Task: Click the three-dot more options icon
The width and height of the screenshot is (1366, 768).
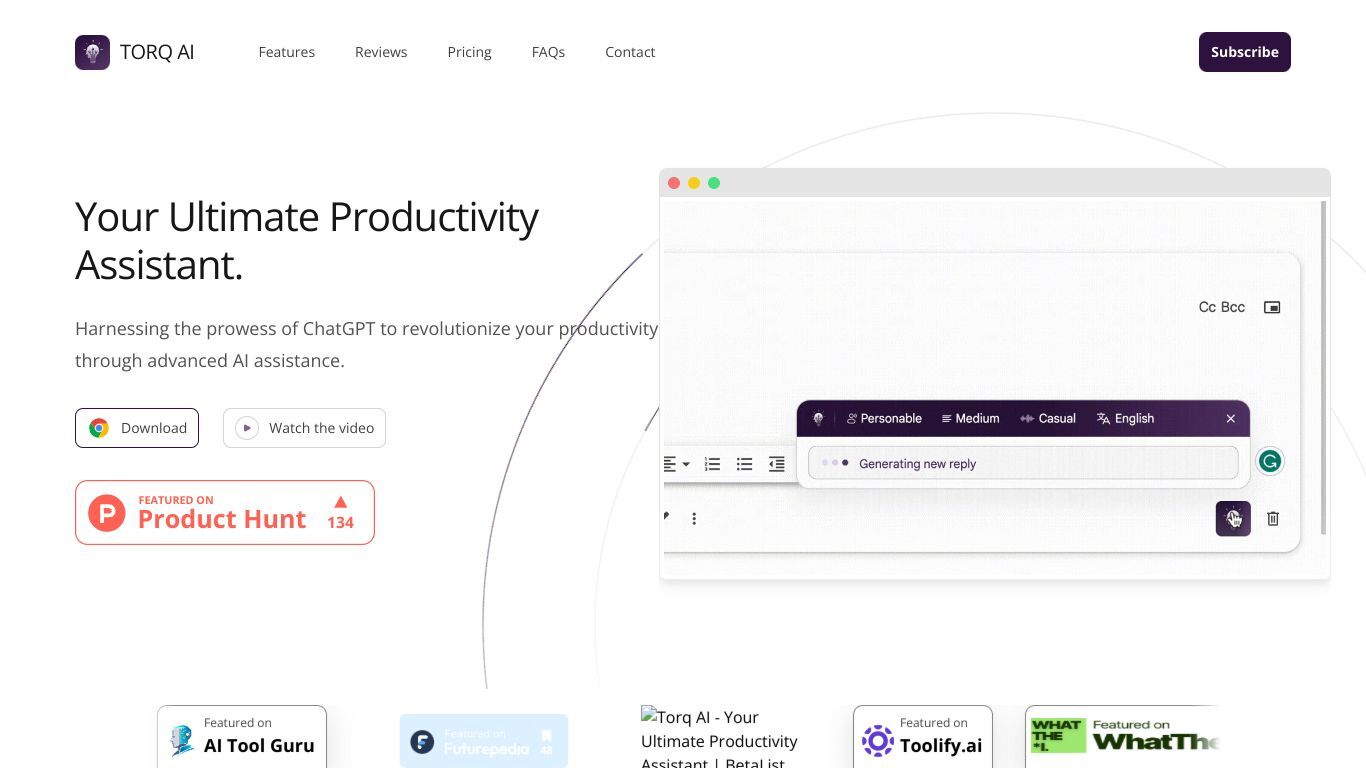Action: click(694, 518)
